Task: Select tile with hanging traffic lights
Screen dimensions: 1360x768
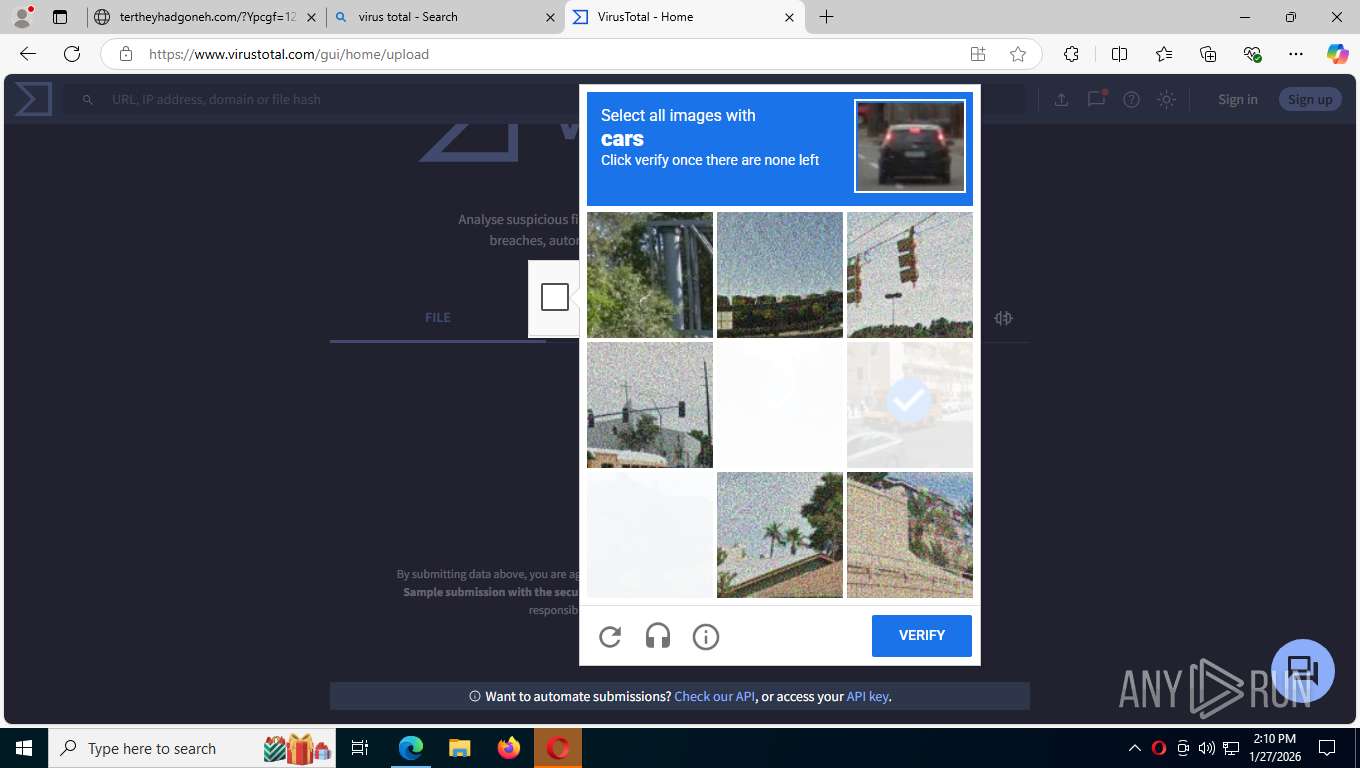Action: (x=910, y=275)
